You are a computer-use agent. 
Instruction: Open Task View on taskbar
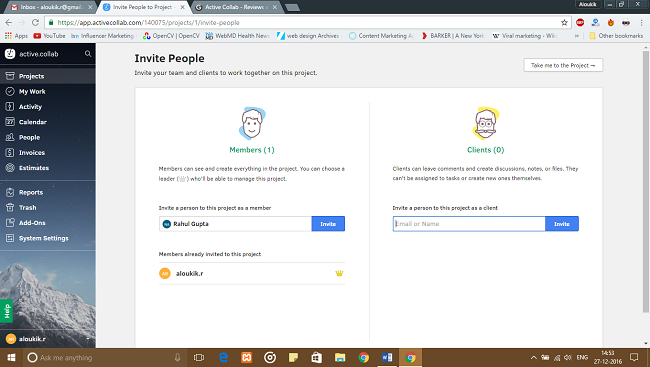(x=199, y=357)
